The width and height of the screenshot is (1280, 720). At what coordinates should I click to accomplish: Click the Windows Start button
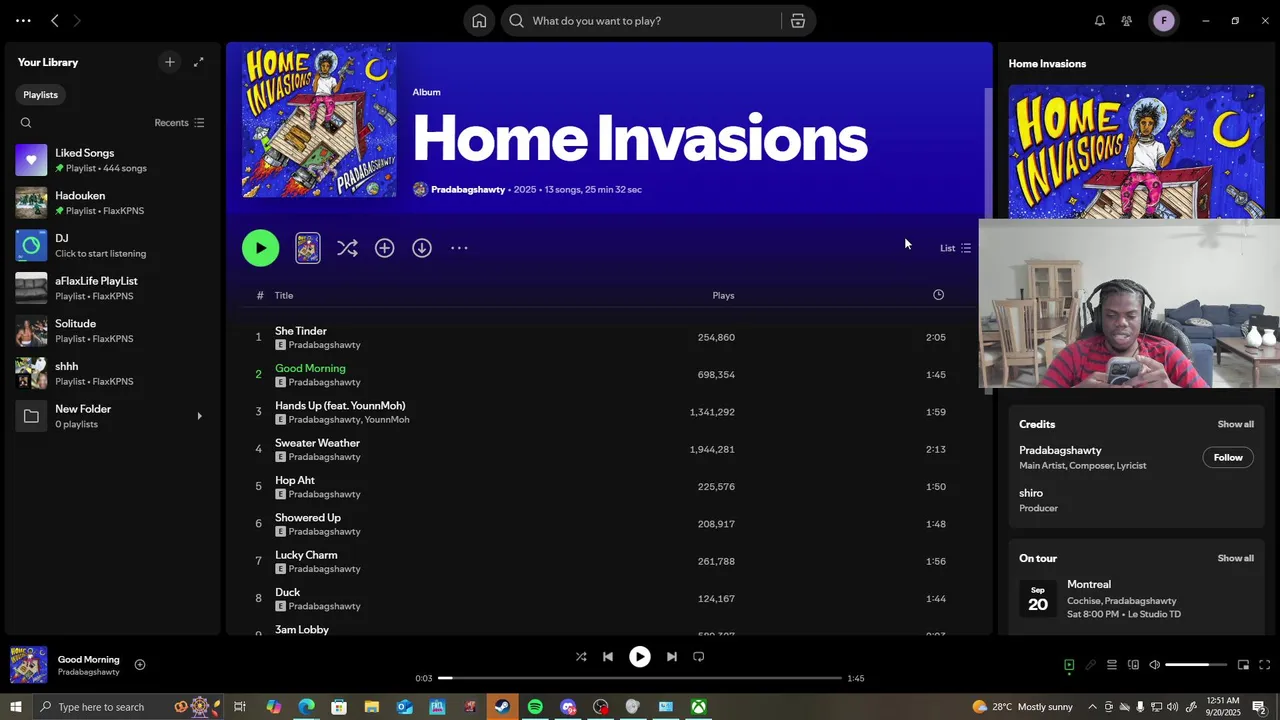(16, 707)
